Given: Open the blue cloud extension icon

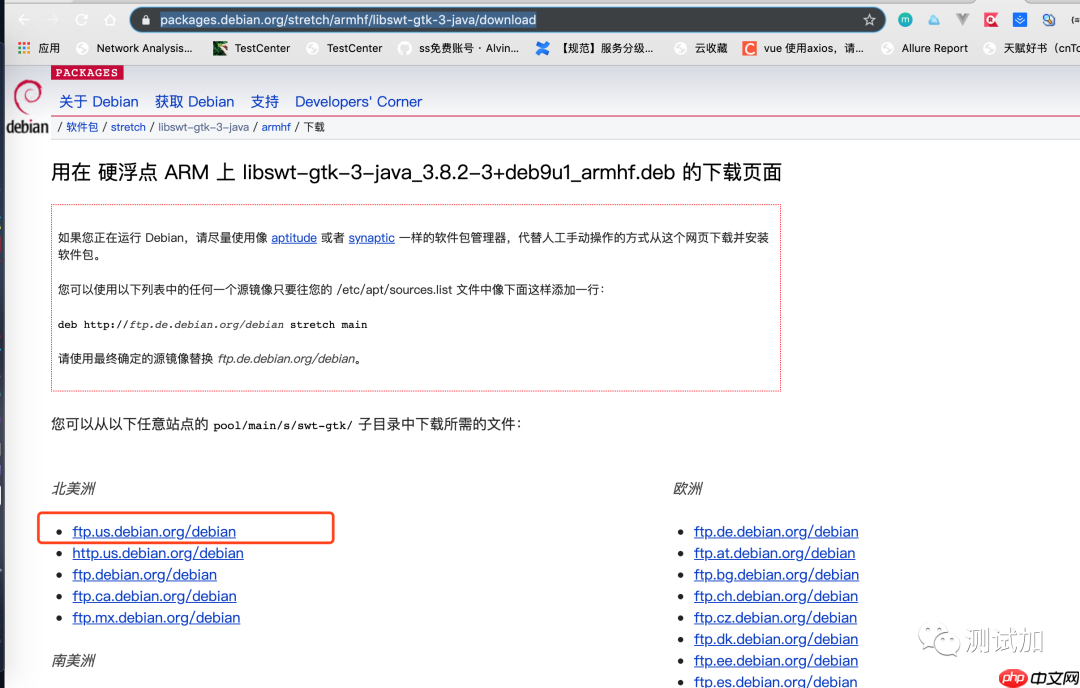Looking at the screenshot, I should pyautogui.click(x=932, y=19).
